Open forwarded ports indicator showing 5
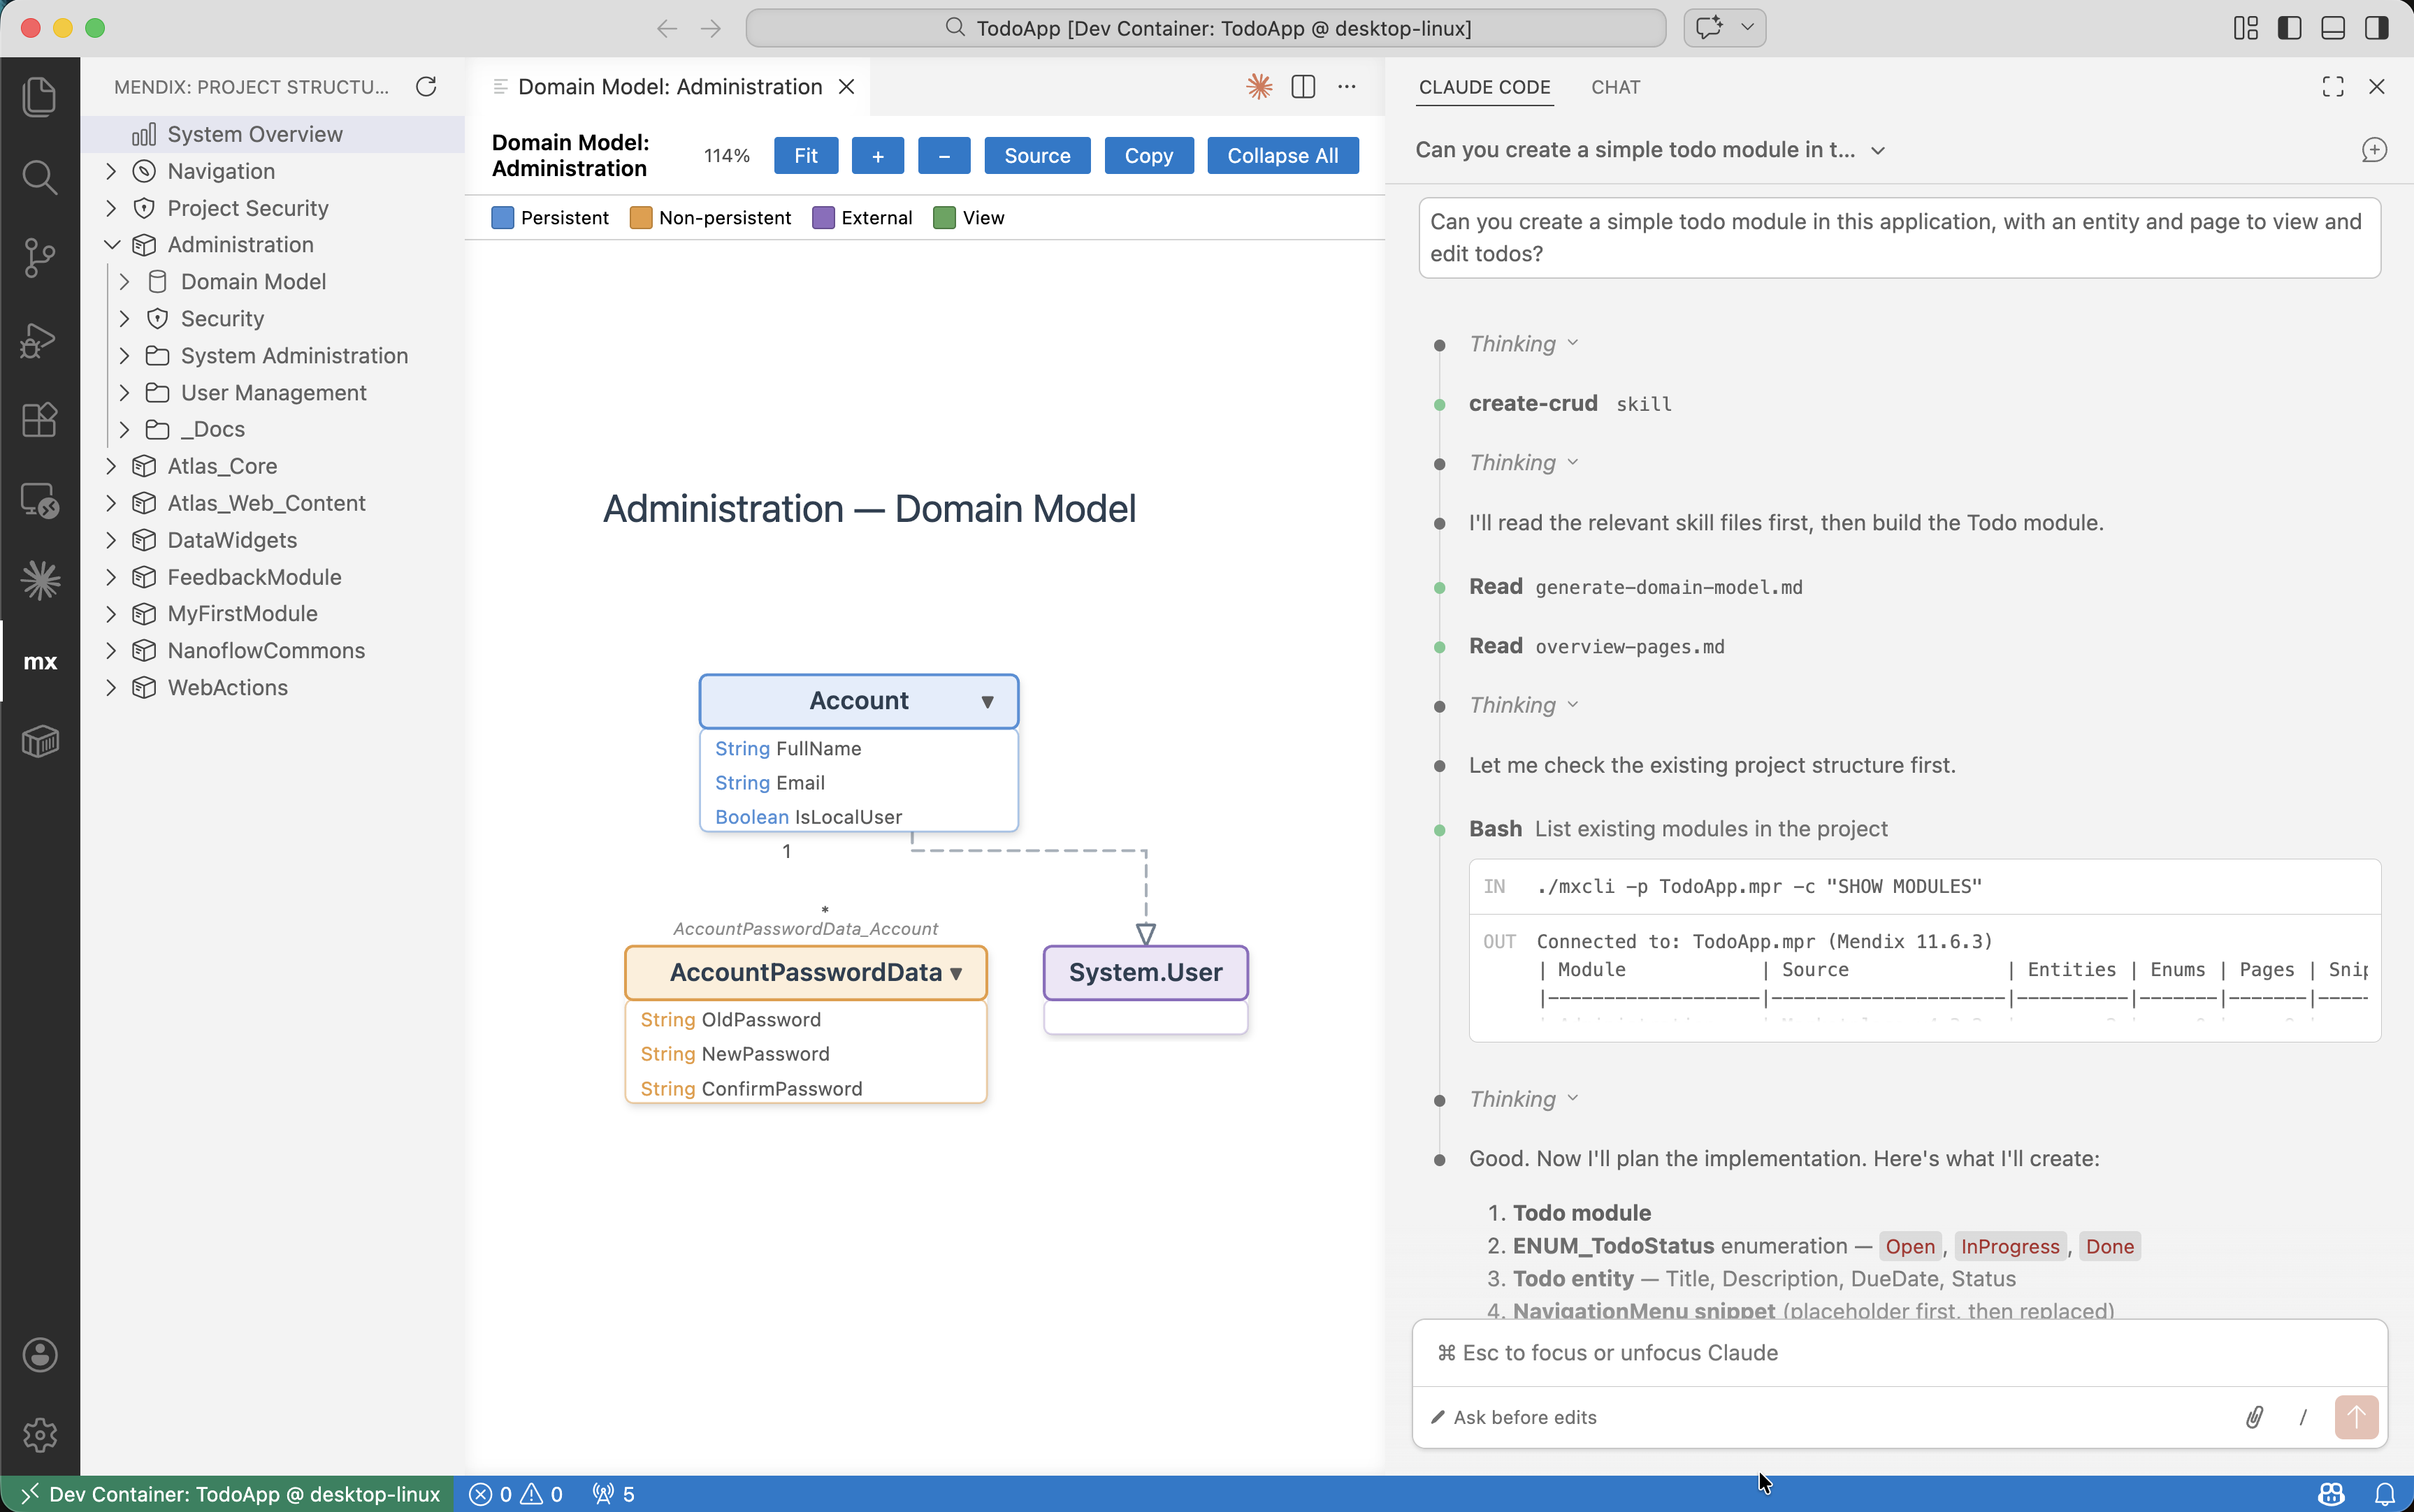Viewport: 2414px width, 1512px height. coord(613,1494)
